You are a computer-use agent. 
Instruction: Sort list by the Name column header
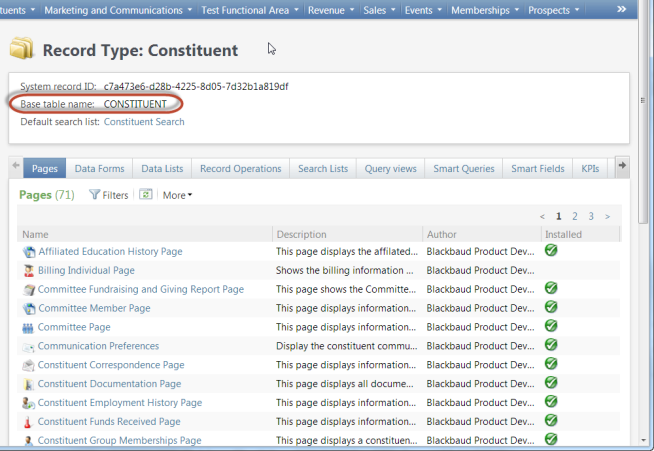[35, 235]
